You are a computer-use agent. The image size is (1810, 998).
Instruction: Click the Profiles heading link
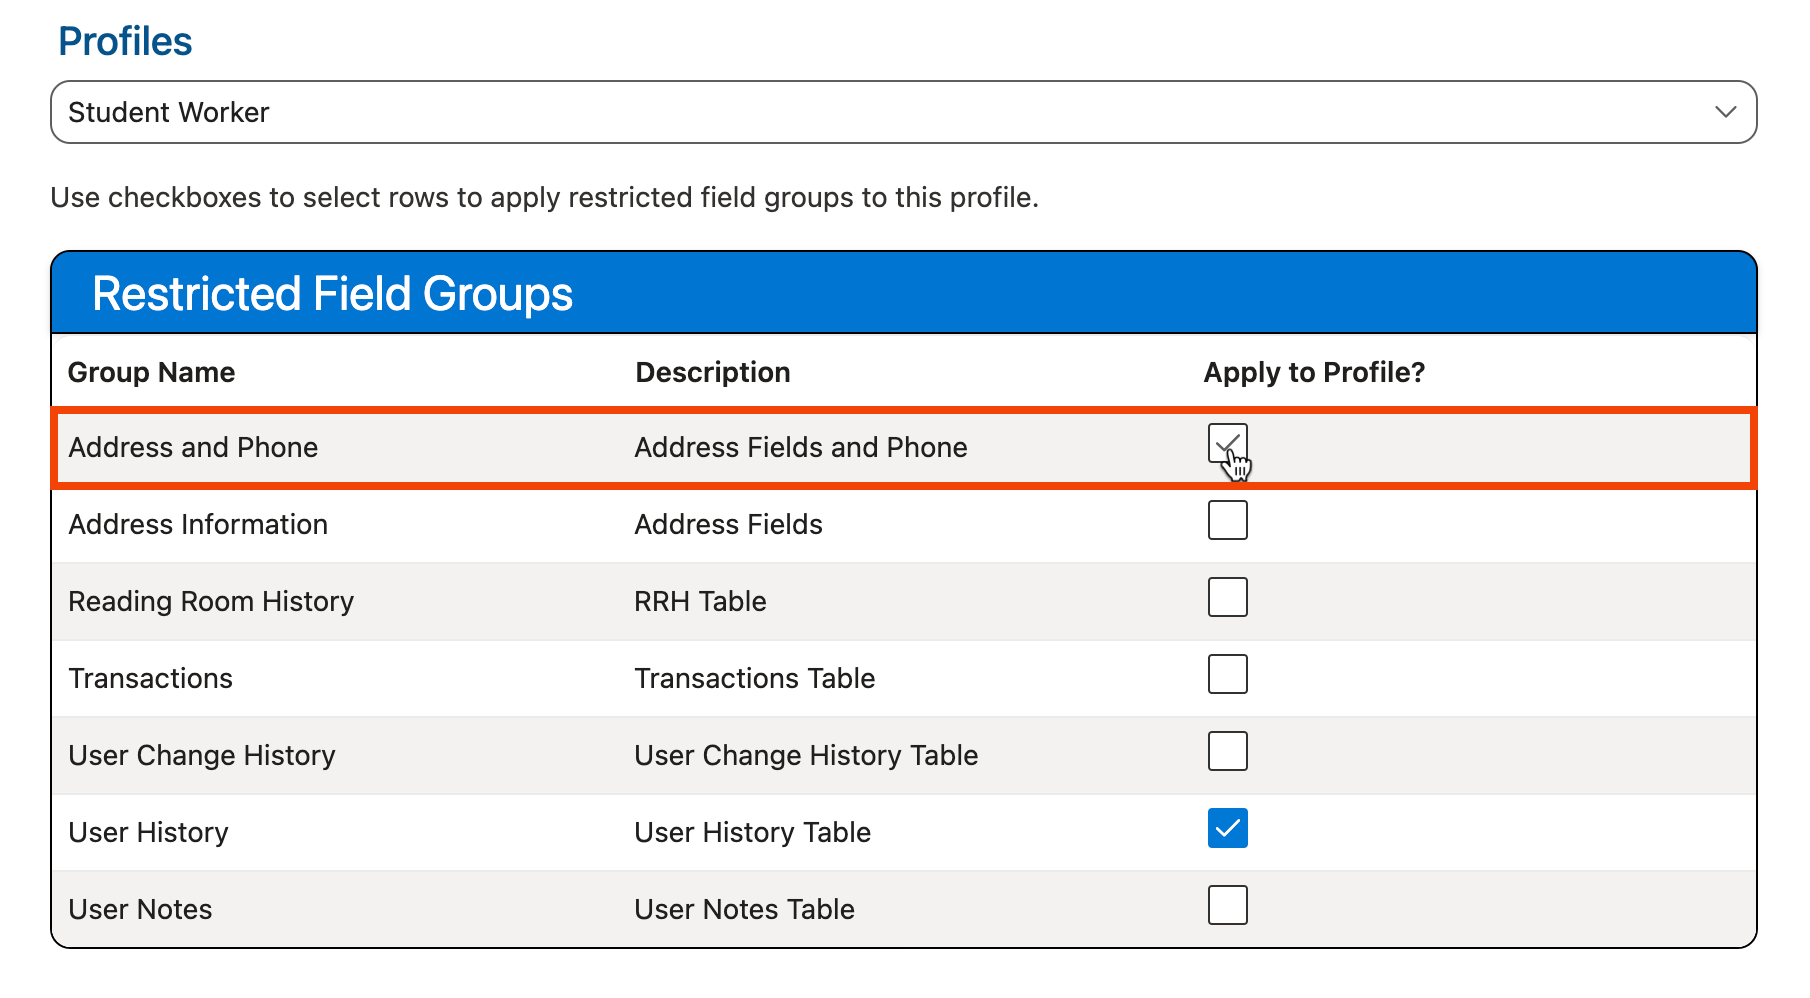[125, 40]
